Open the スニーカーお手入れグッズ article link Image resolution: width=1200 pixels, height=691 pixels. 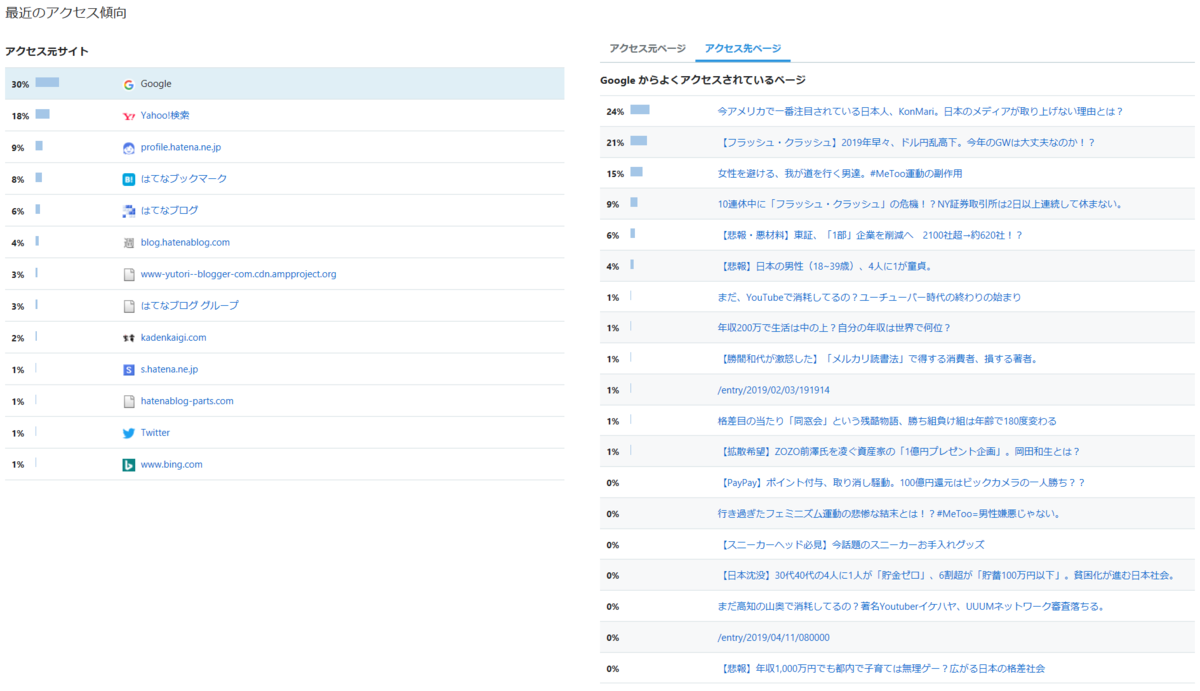[851, 545]
